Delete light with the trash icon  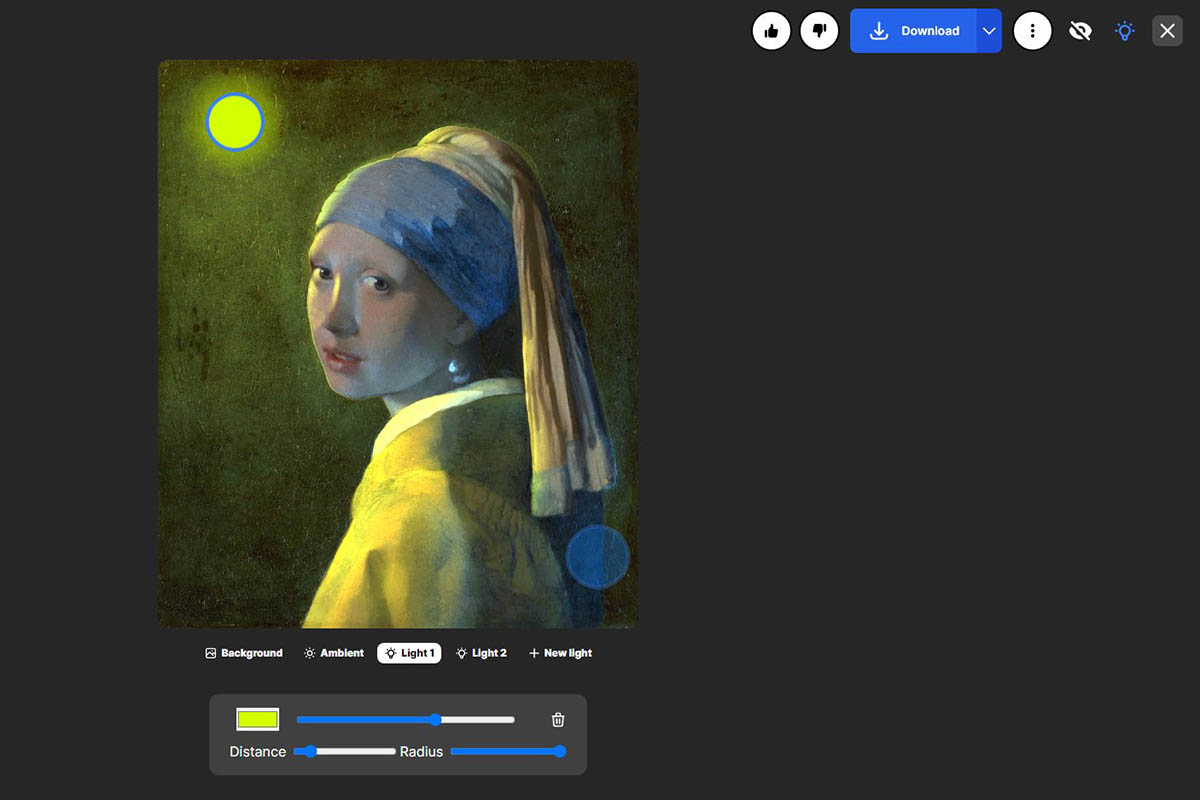558,720
